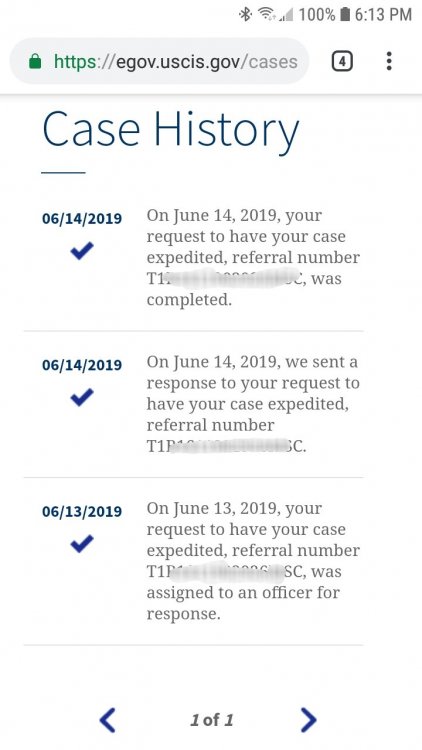Go to previous page with left chevron
Image resolution: width=422 pixels, height=750 pixels.
108,720
